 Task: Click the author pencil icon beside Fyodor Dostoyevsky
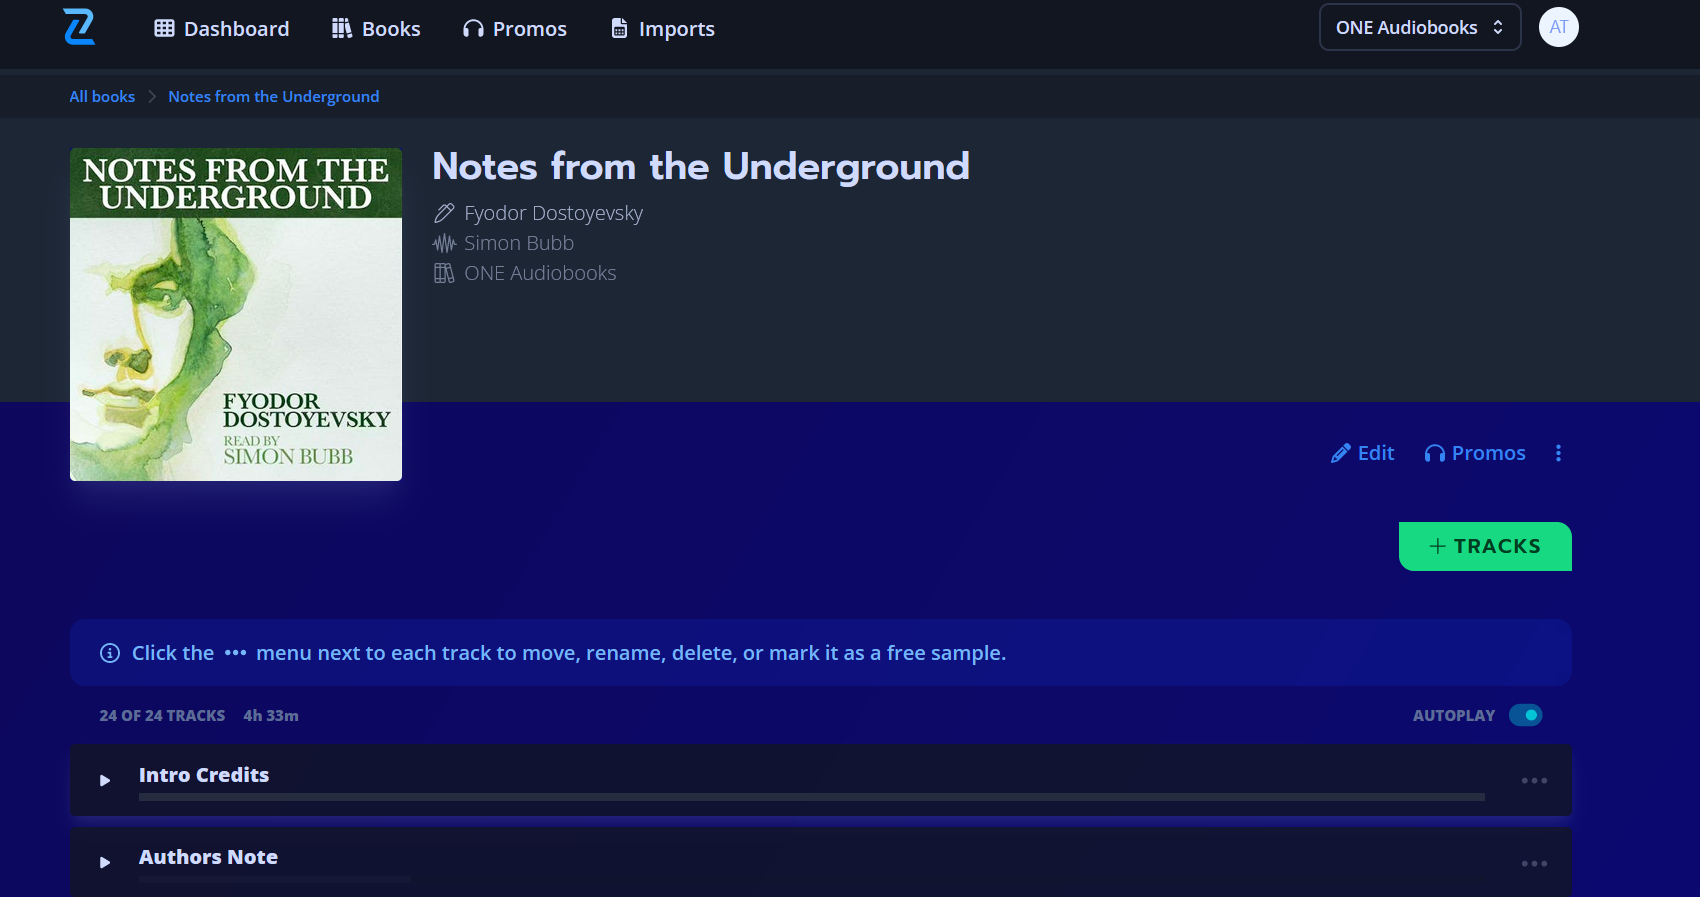pyautogui.click(x=444, y=213)
